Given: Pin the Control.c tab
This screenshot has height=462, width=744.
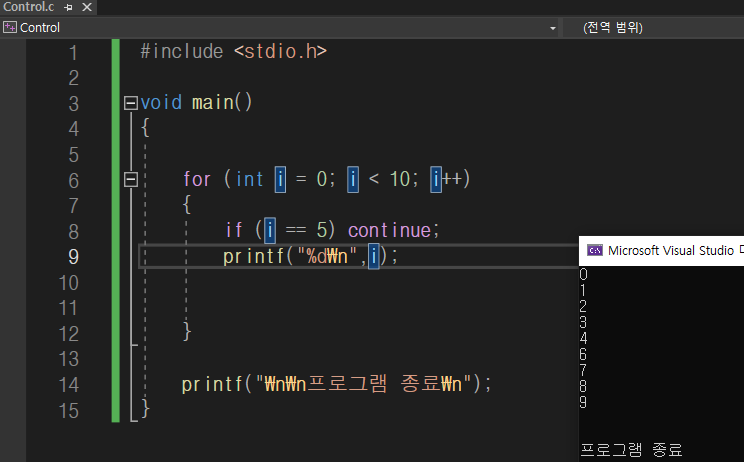Looking at the screenshot, I should coord(68,7).
